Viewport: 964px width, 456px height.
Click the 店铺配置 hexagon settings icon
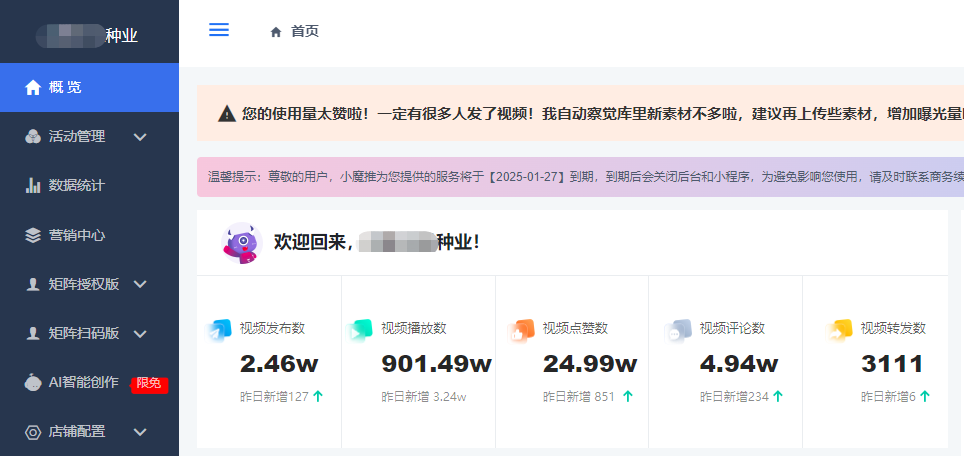point(33,432)
